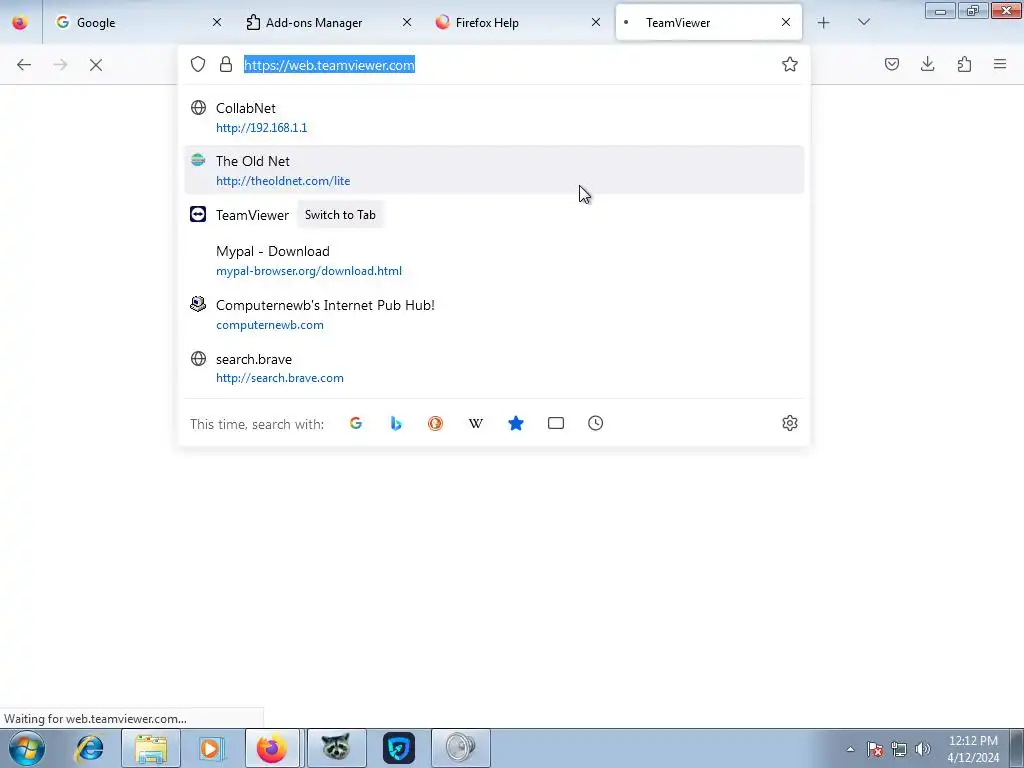Close the Firefox Help tab
The height and width of the screenshot is (768, 1024).
tap(596, 22)
